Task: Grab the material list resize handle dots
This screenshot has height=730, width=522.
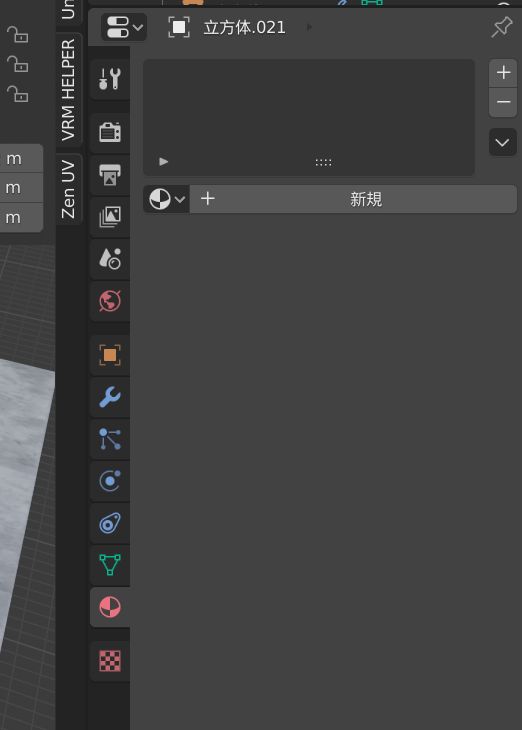Action: (x=323, y=162)
